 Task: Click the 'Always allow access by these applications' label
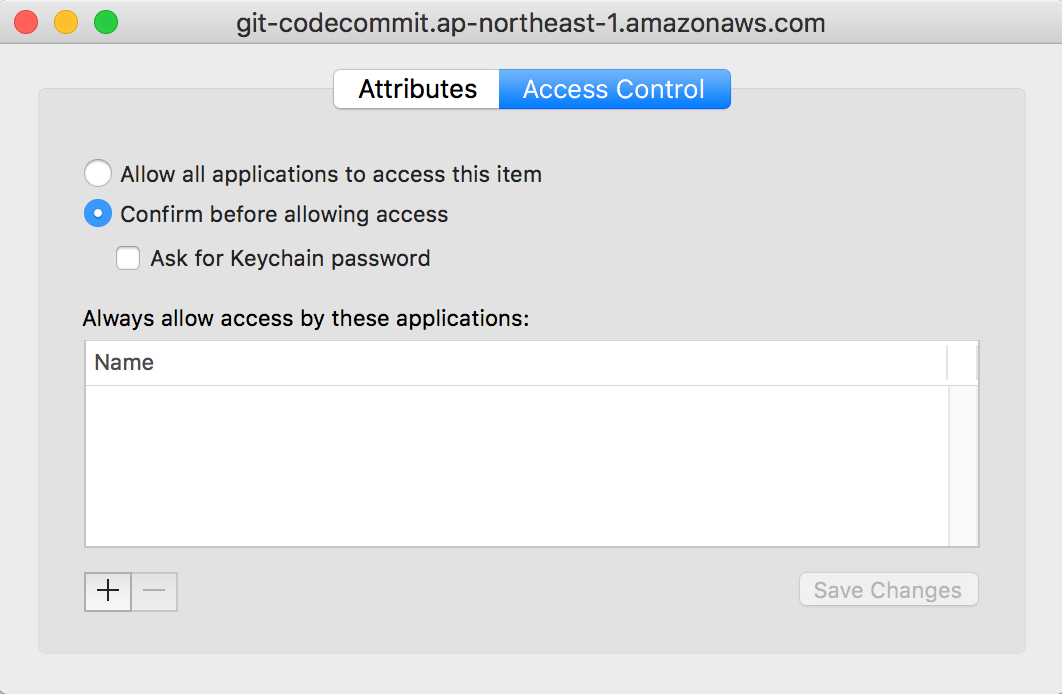click(x=305, y=318)
